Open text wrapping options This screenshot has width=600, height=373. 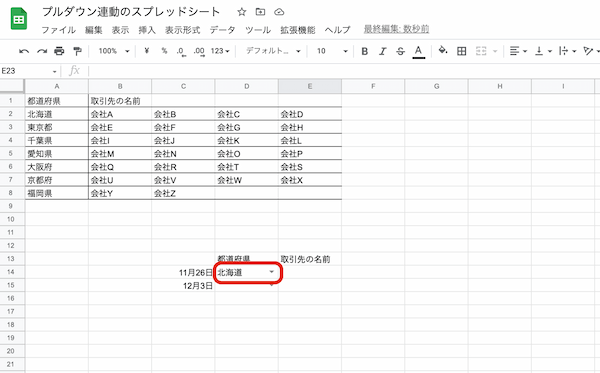pyautogui.click(x=567, y=51)
